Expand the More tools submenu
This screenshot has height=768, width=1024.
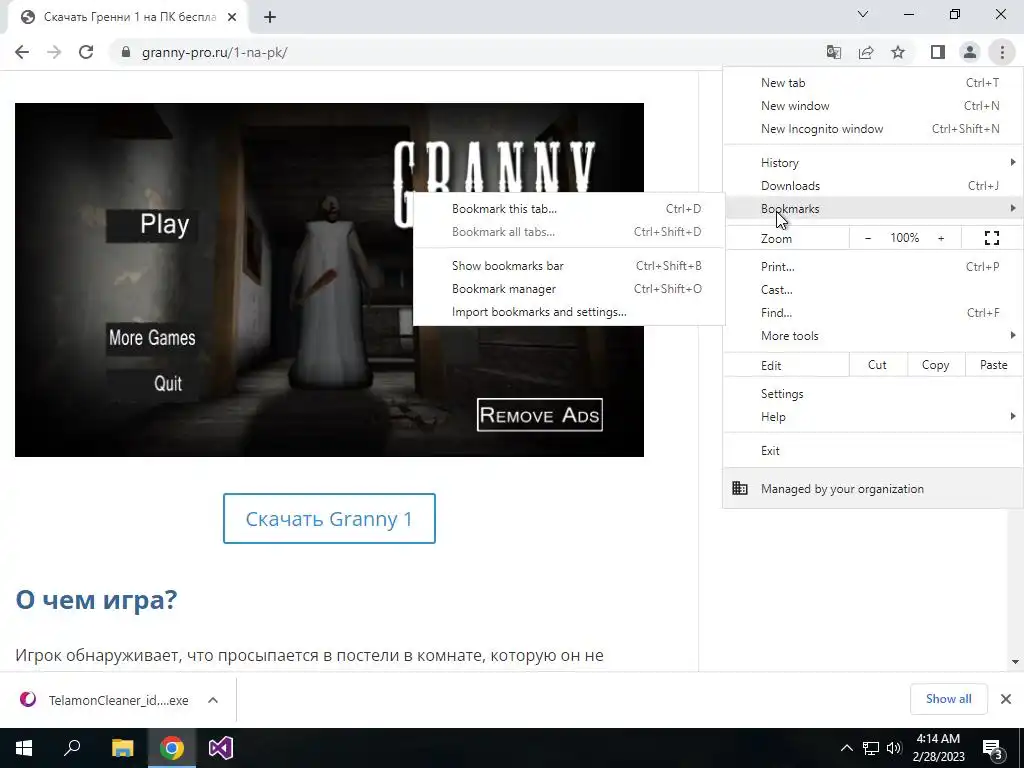click(873, 336)
